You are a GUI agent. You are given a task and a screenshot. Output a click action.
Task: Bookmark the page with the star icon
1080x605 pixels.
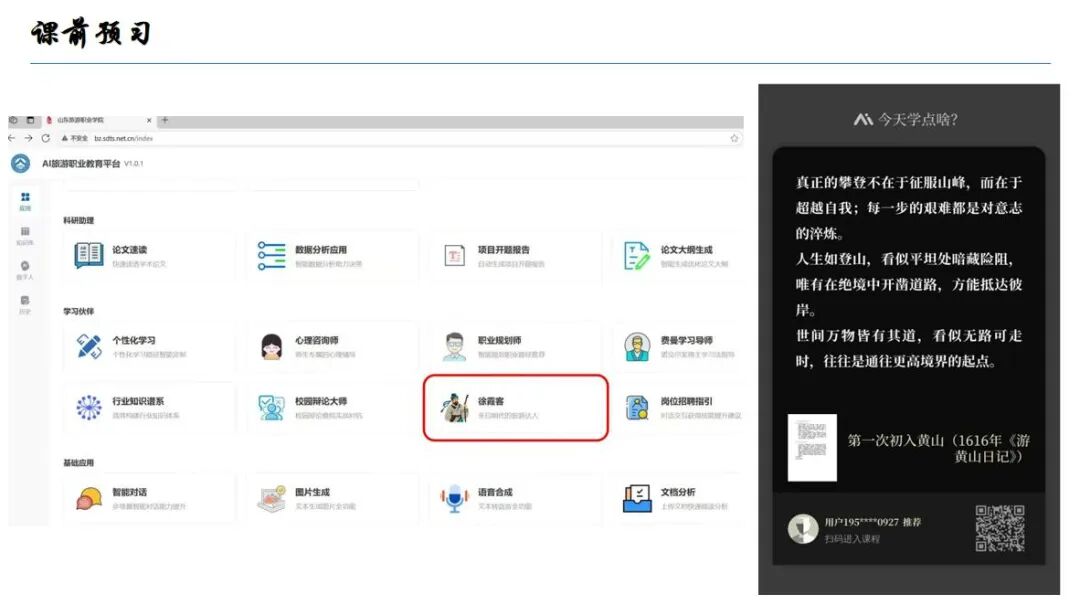tap(734, 139)
